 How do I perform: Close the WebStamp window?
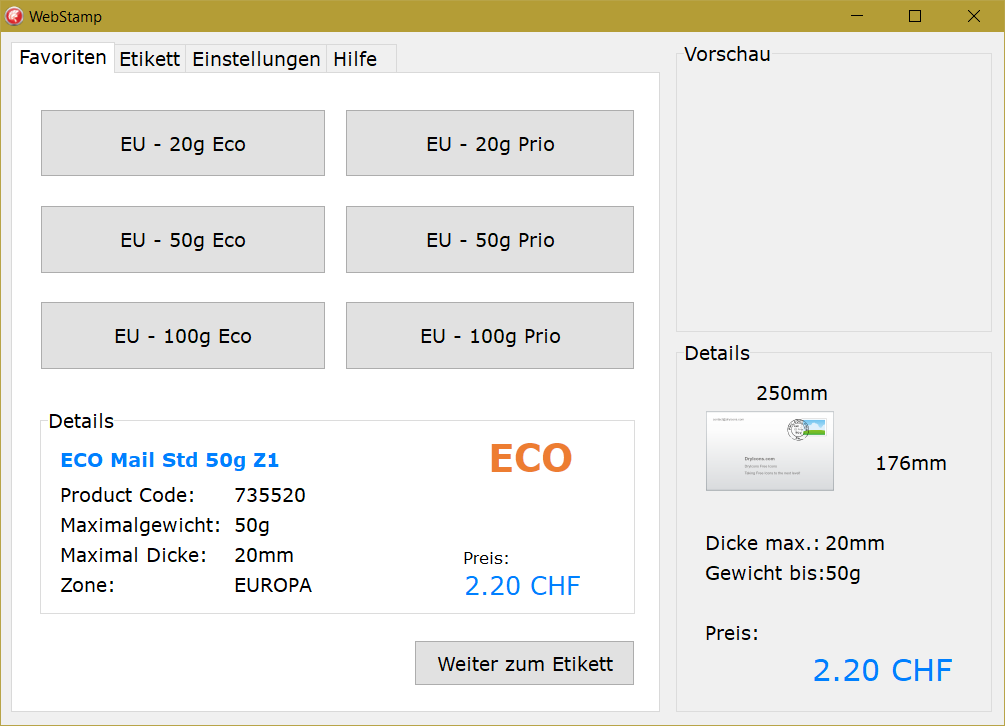tap(973, 16)
